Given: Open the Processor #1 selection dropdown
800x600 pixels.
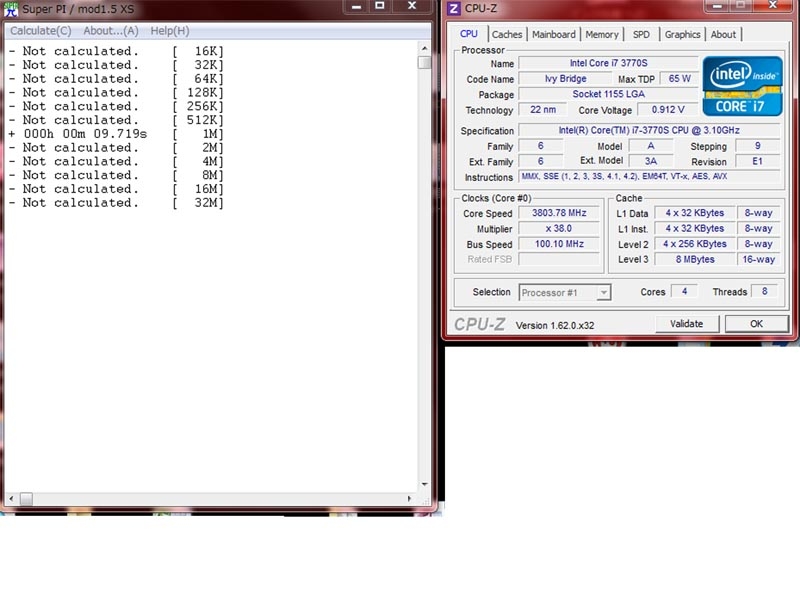Looking at the screenshot, I should pyautogui.click(x=565, y=293).
